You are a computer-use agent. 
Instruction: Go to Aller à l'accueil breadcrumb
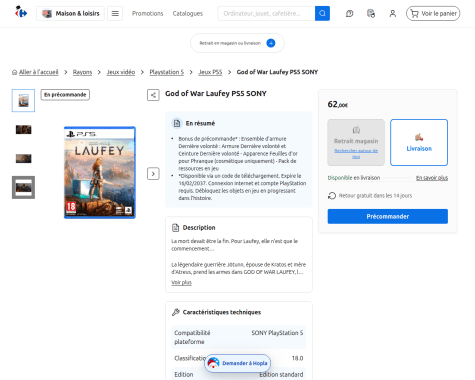(x=38, y=72)
